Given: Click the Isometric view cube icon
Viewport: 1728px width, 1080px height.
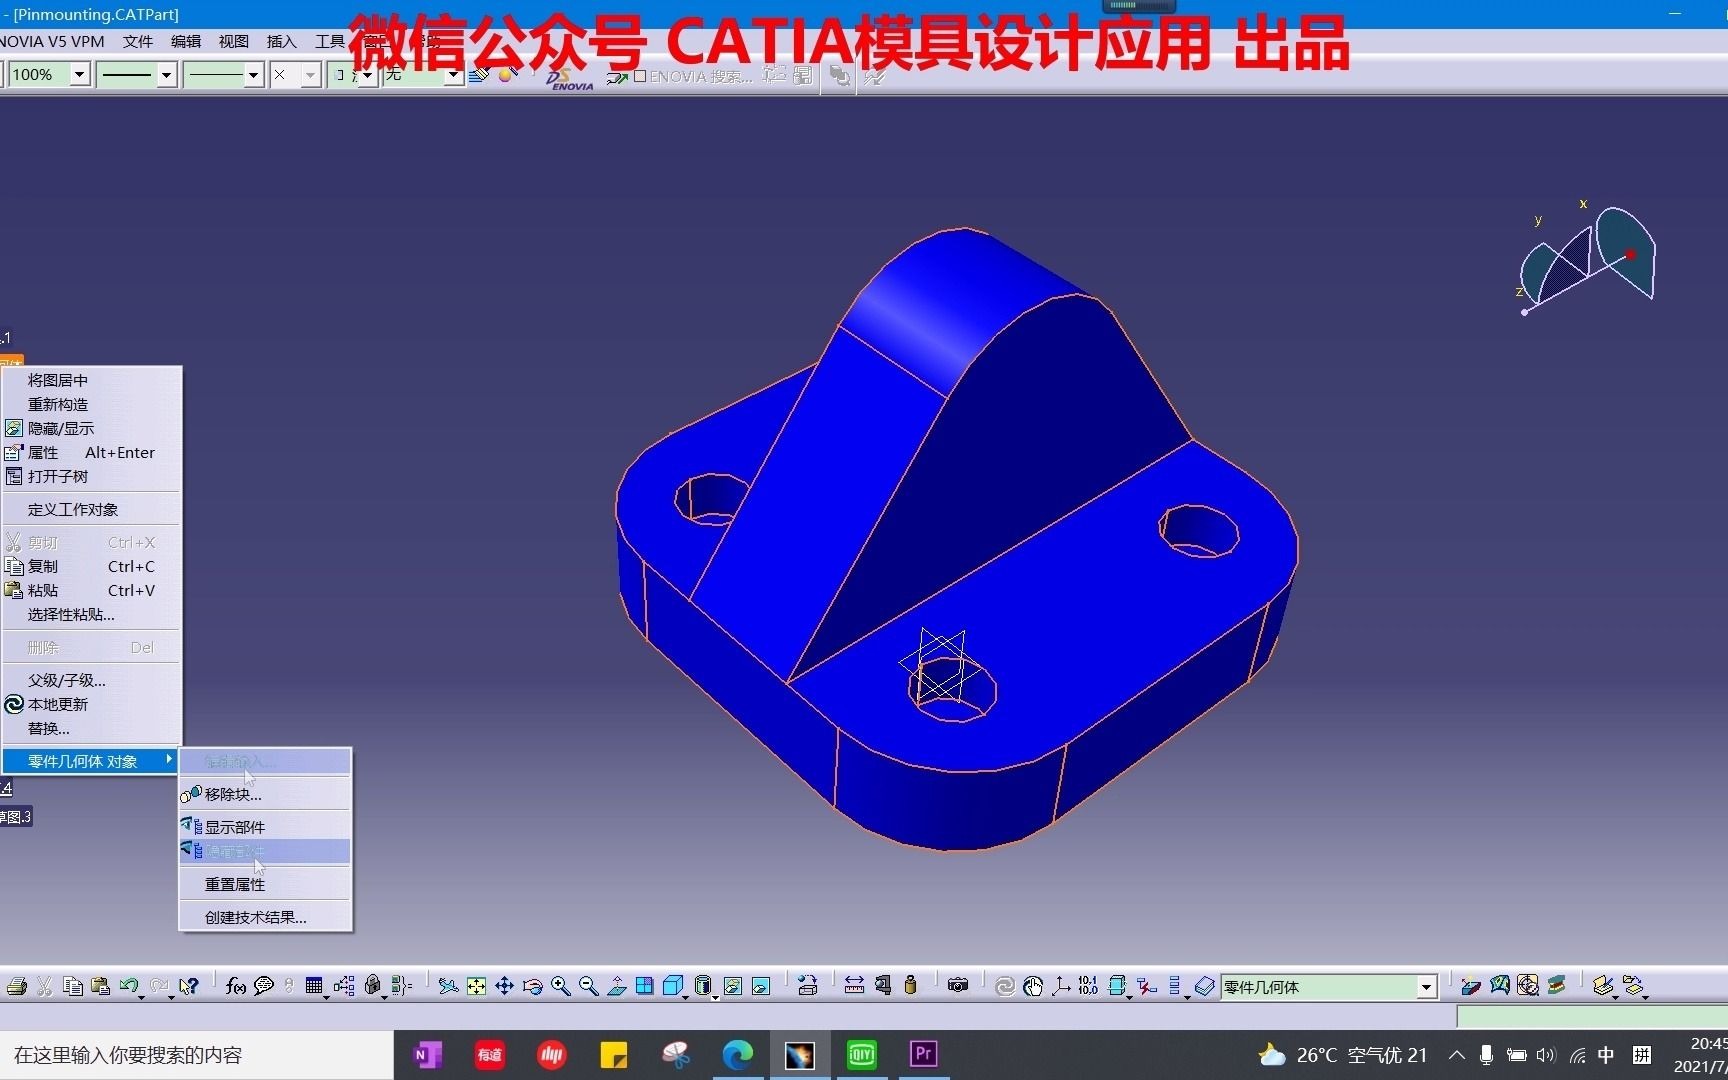Looking at the screenshot, I should [x=672, y=986].
